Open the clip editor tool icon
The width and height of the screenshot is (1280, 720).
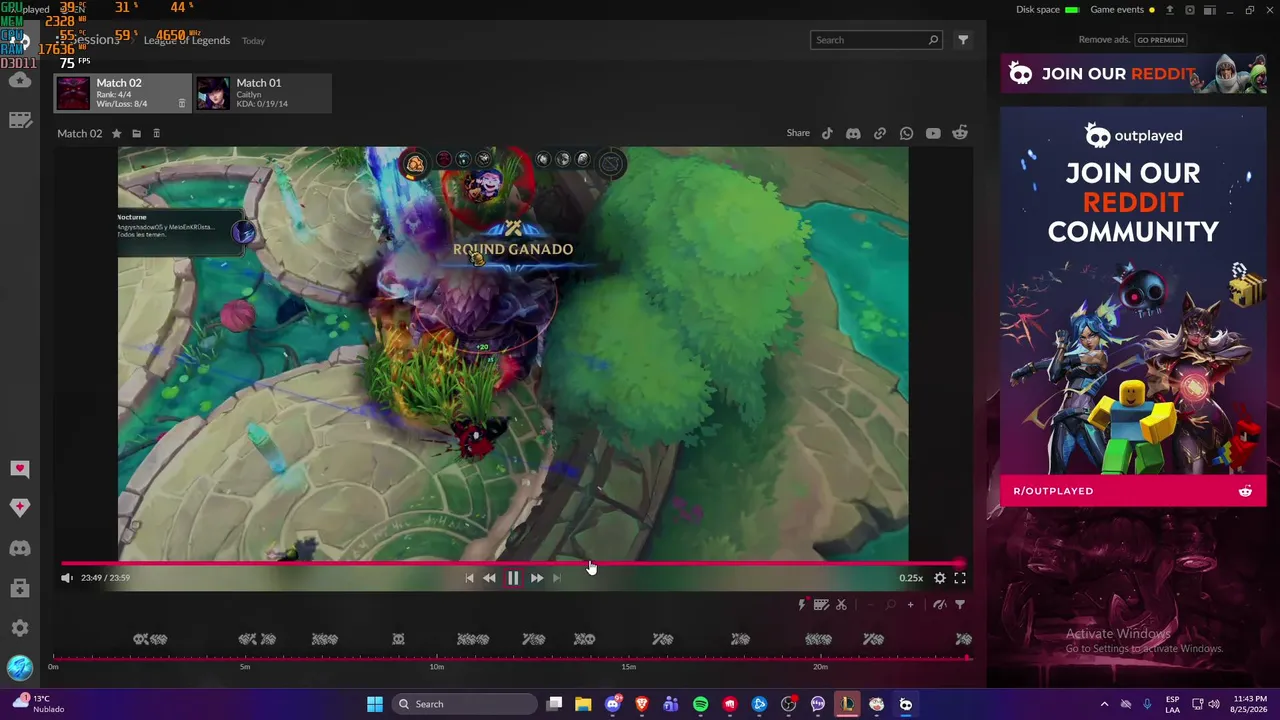(821, 605)
